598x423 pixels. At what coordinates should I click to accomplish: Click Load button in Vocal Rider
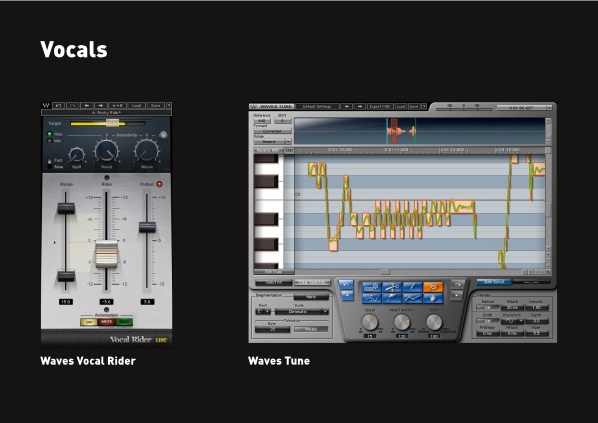(137, 105)
